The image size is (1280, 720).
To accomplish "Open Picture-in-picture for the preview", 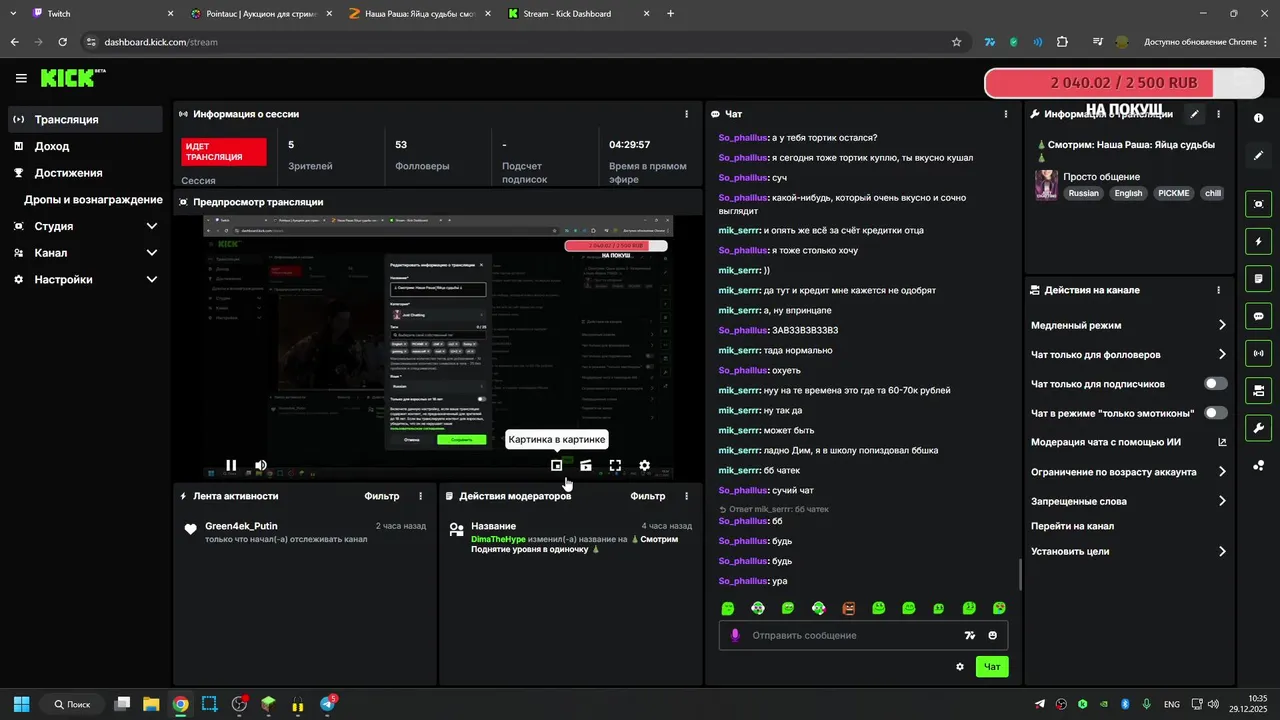I will point(557,465).
